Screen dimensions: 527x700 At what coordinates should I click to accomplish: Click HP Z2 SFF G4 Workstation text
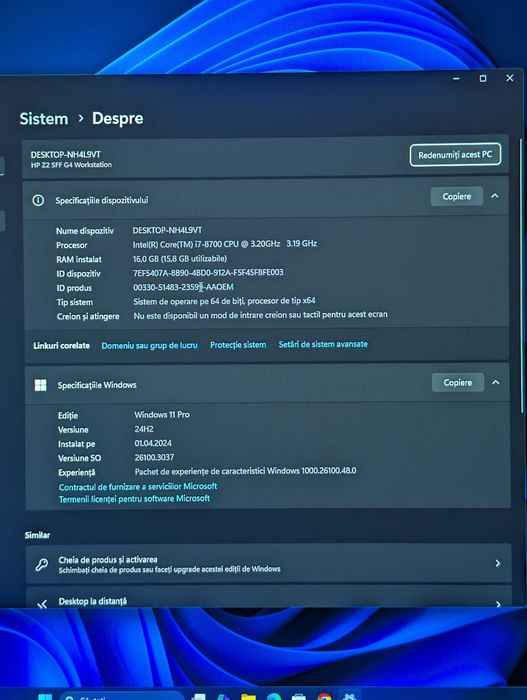[71, 165]
